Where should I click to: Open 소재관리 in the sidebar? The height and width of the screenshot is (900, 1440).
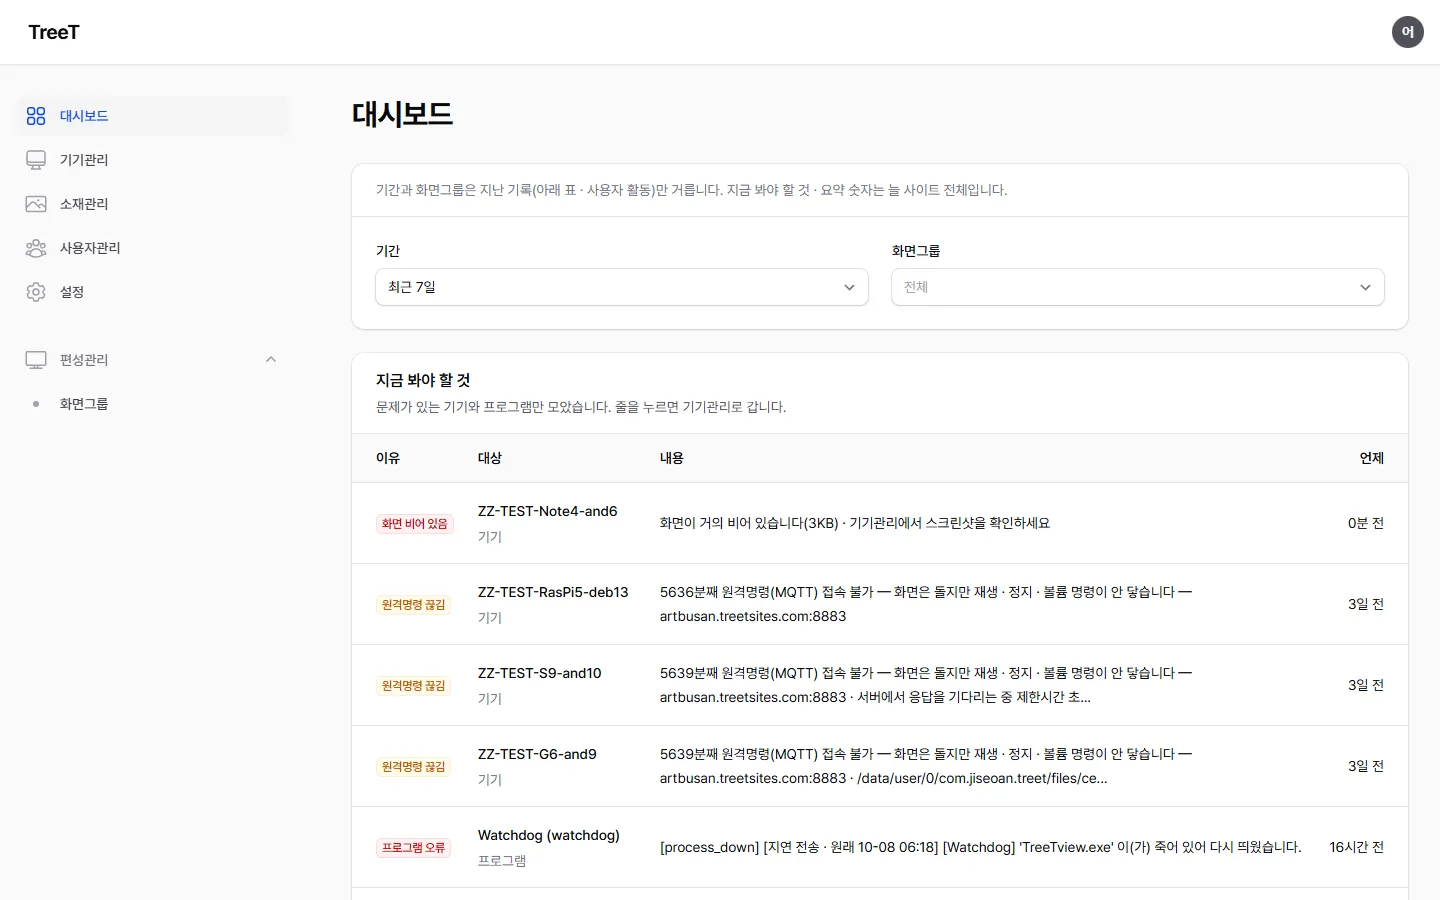pos(153,204)
